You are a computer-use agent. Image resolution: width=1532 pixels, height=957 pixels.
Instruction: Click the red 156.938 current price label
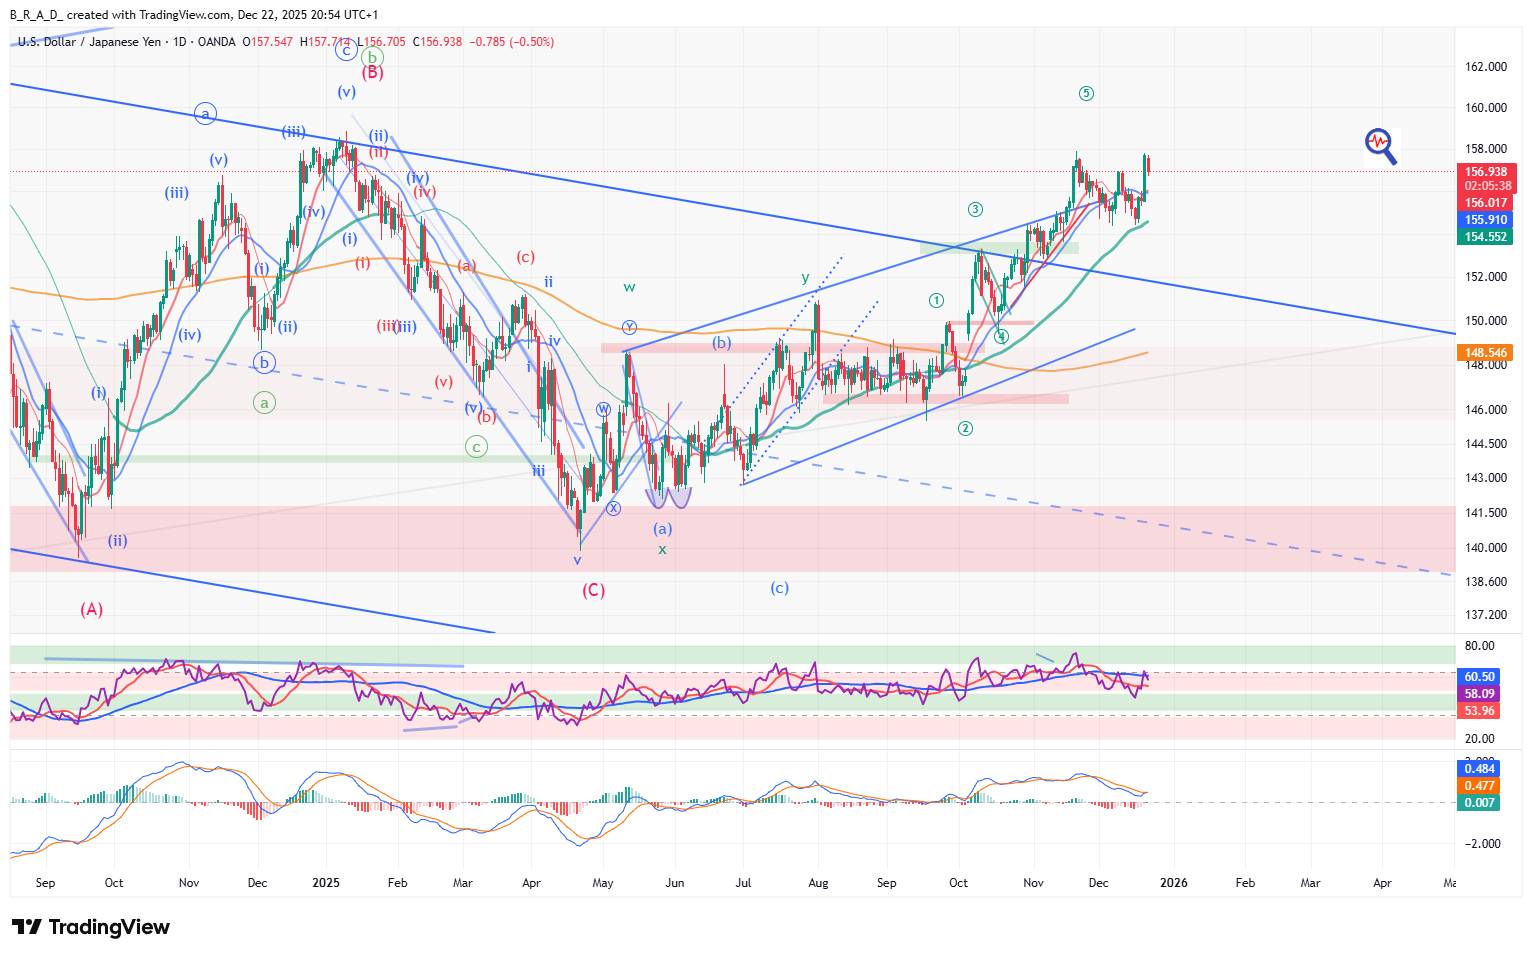[x=1487, y=172]
